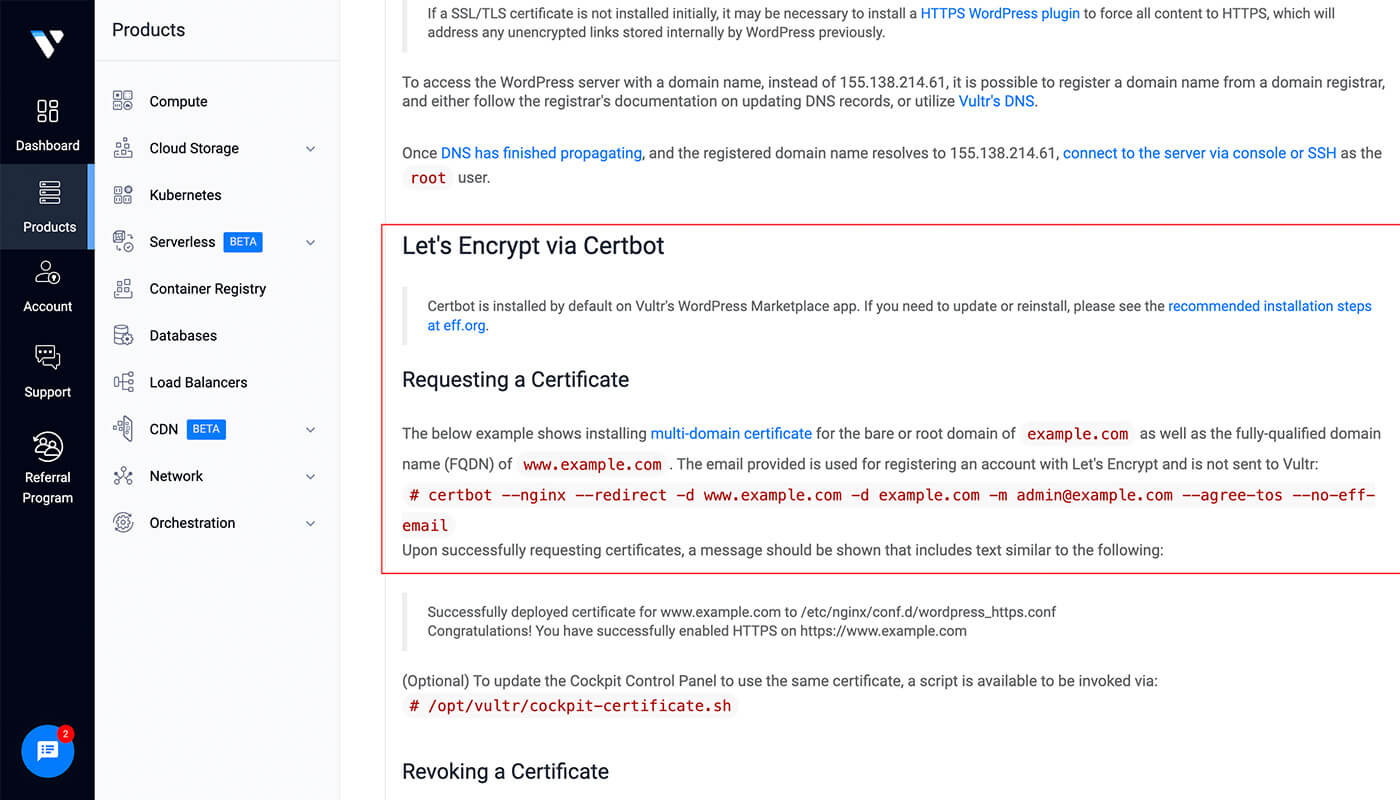Viewport: 1400px width, 800px height.
Task: Click the root inline code text
Action: [428, 178]
